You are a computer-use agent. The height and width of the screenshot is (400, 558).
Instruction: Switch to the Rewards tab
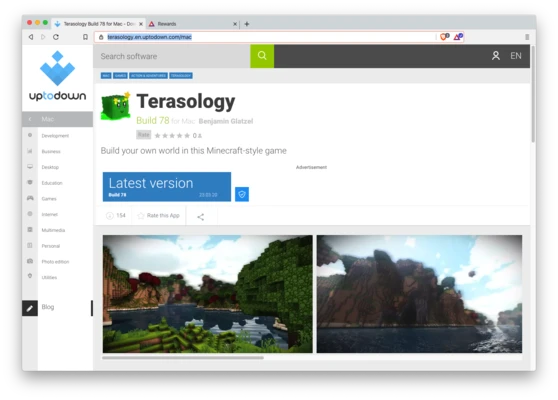192,24
